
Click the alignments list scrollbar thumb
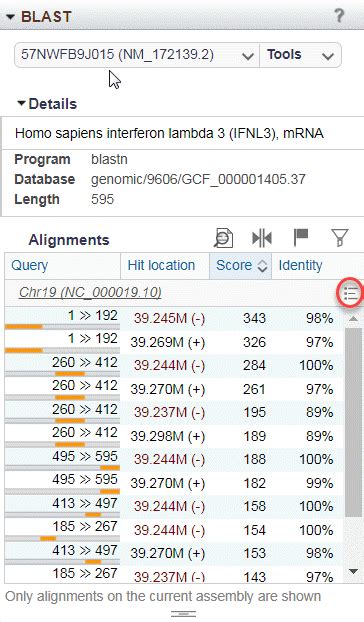click(x=353, y=421)
